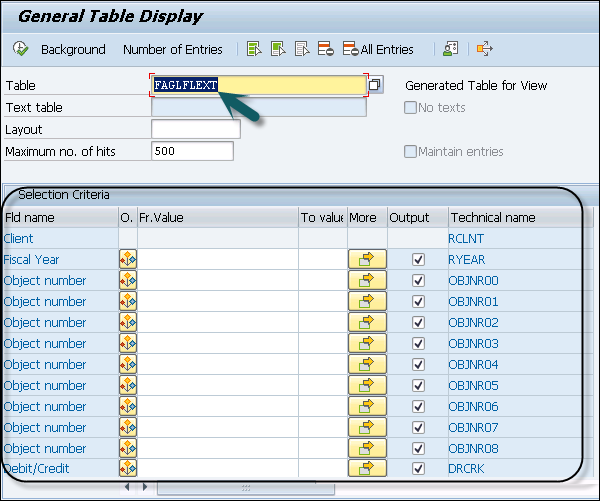Toggle Output checkbox for DRCRK row
Image resolution: width=600 pixels, height=501 pixels.
pyautogui.click(x=417, y=469)
